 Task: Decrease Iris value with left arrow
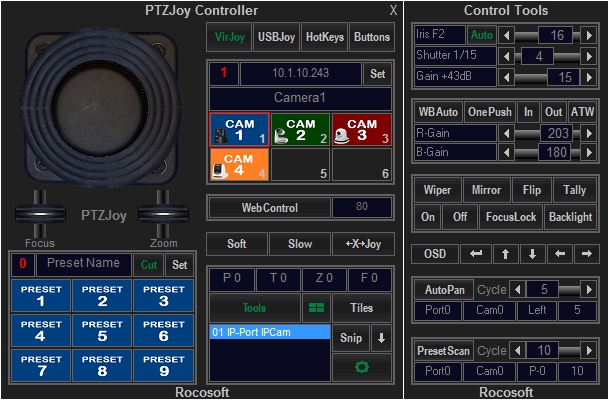506,35
